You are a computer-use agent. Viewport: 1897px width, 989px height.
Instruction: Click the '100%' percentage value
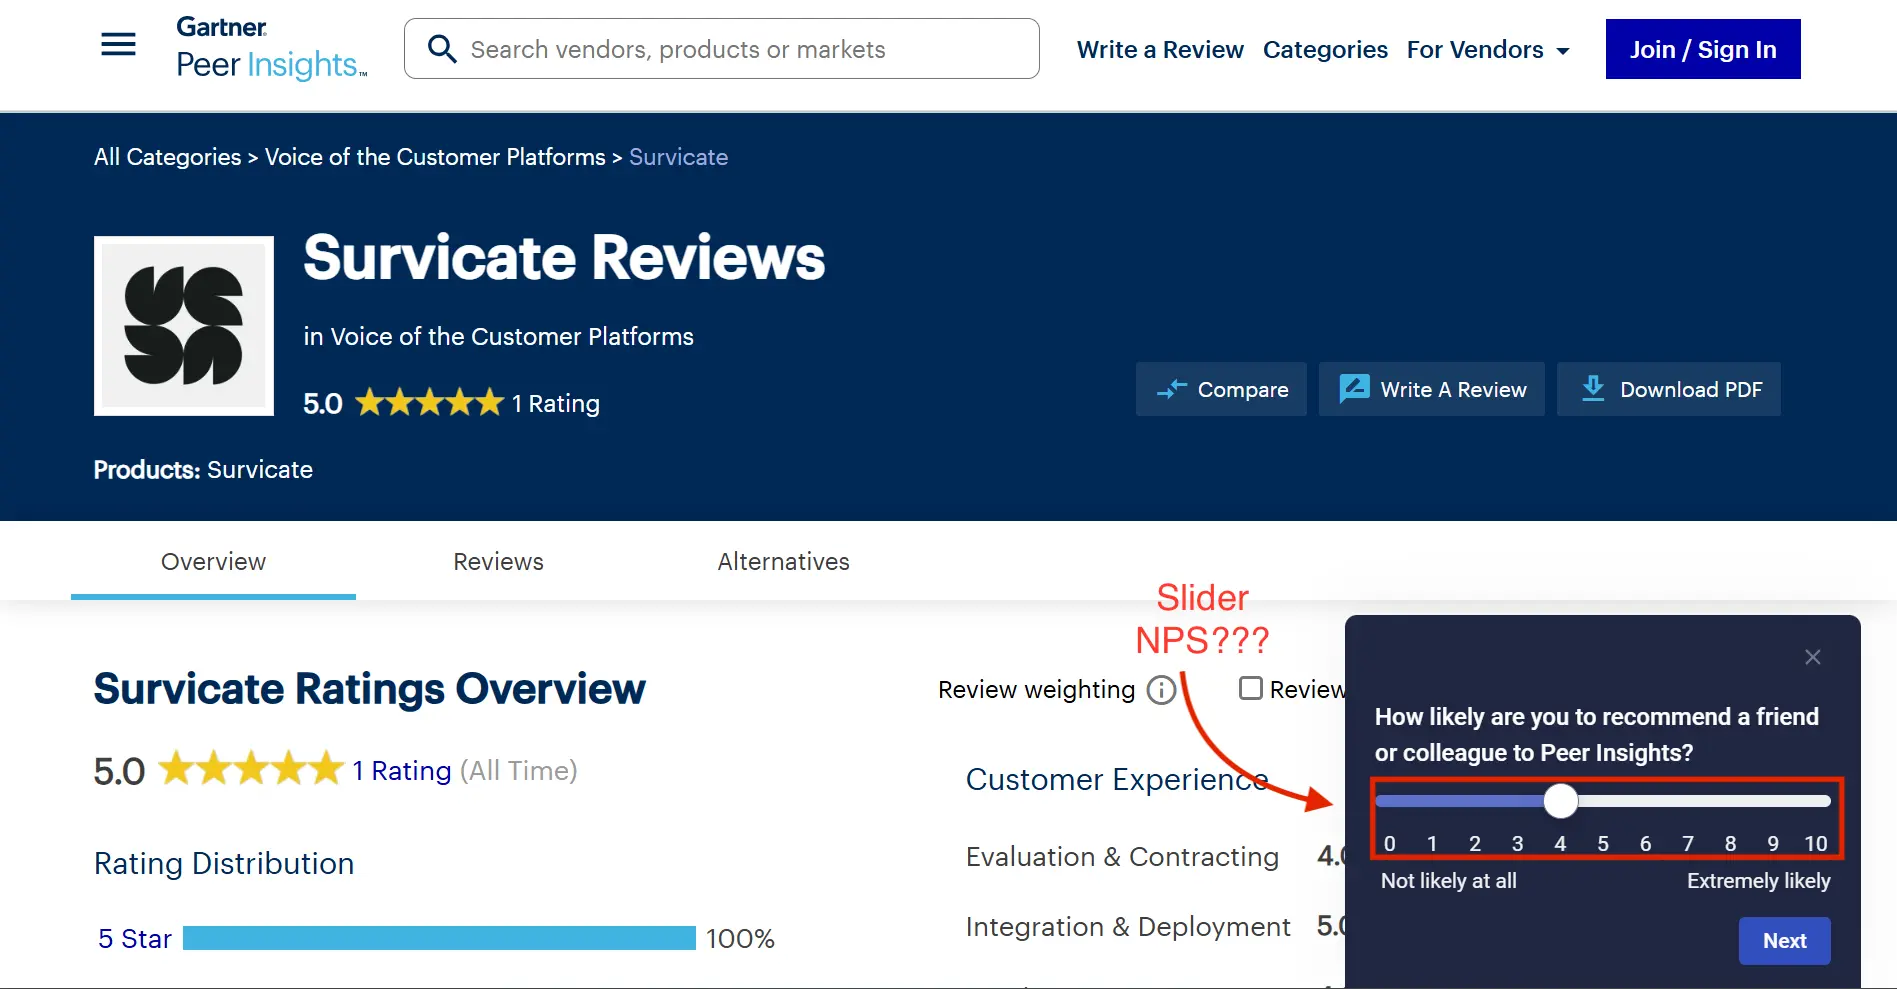coord(740,939)
